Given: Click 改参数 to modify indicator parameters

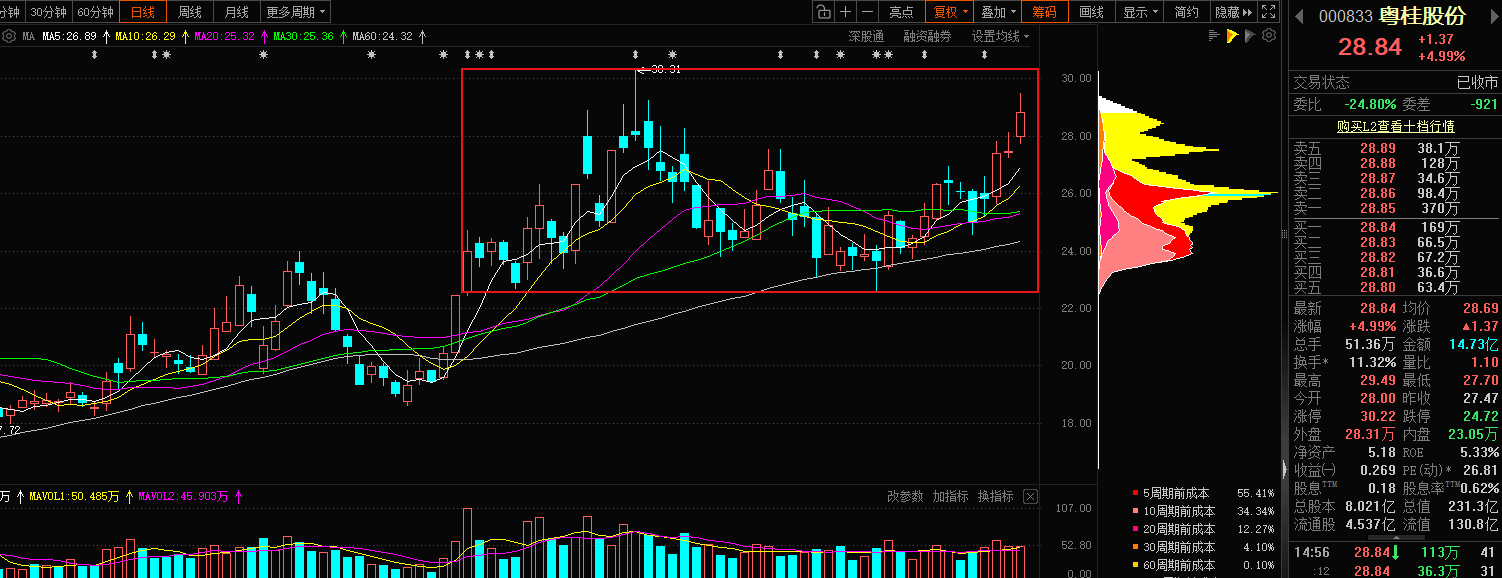Looking at the screenshot, I should pos(905,497).
